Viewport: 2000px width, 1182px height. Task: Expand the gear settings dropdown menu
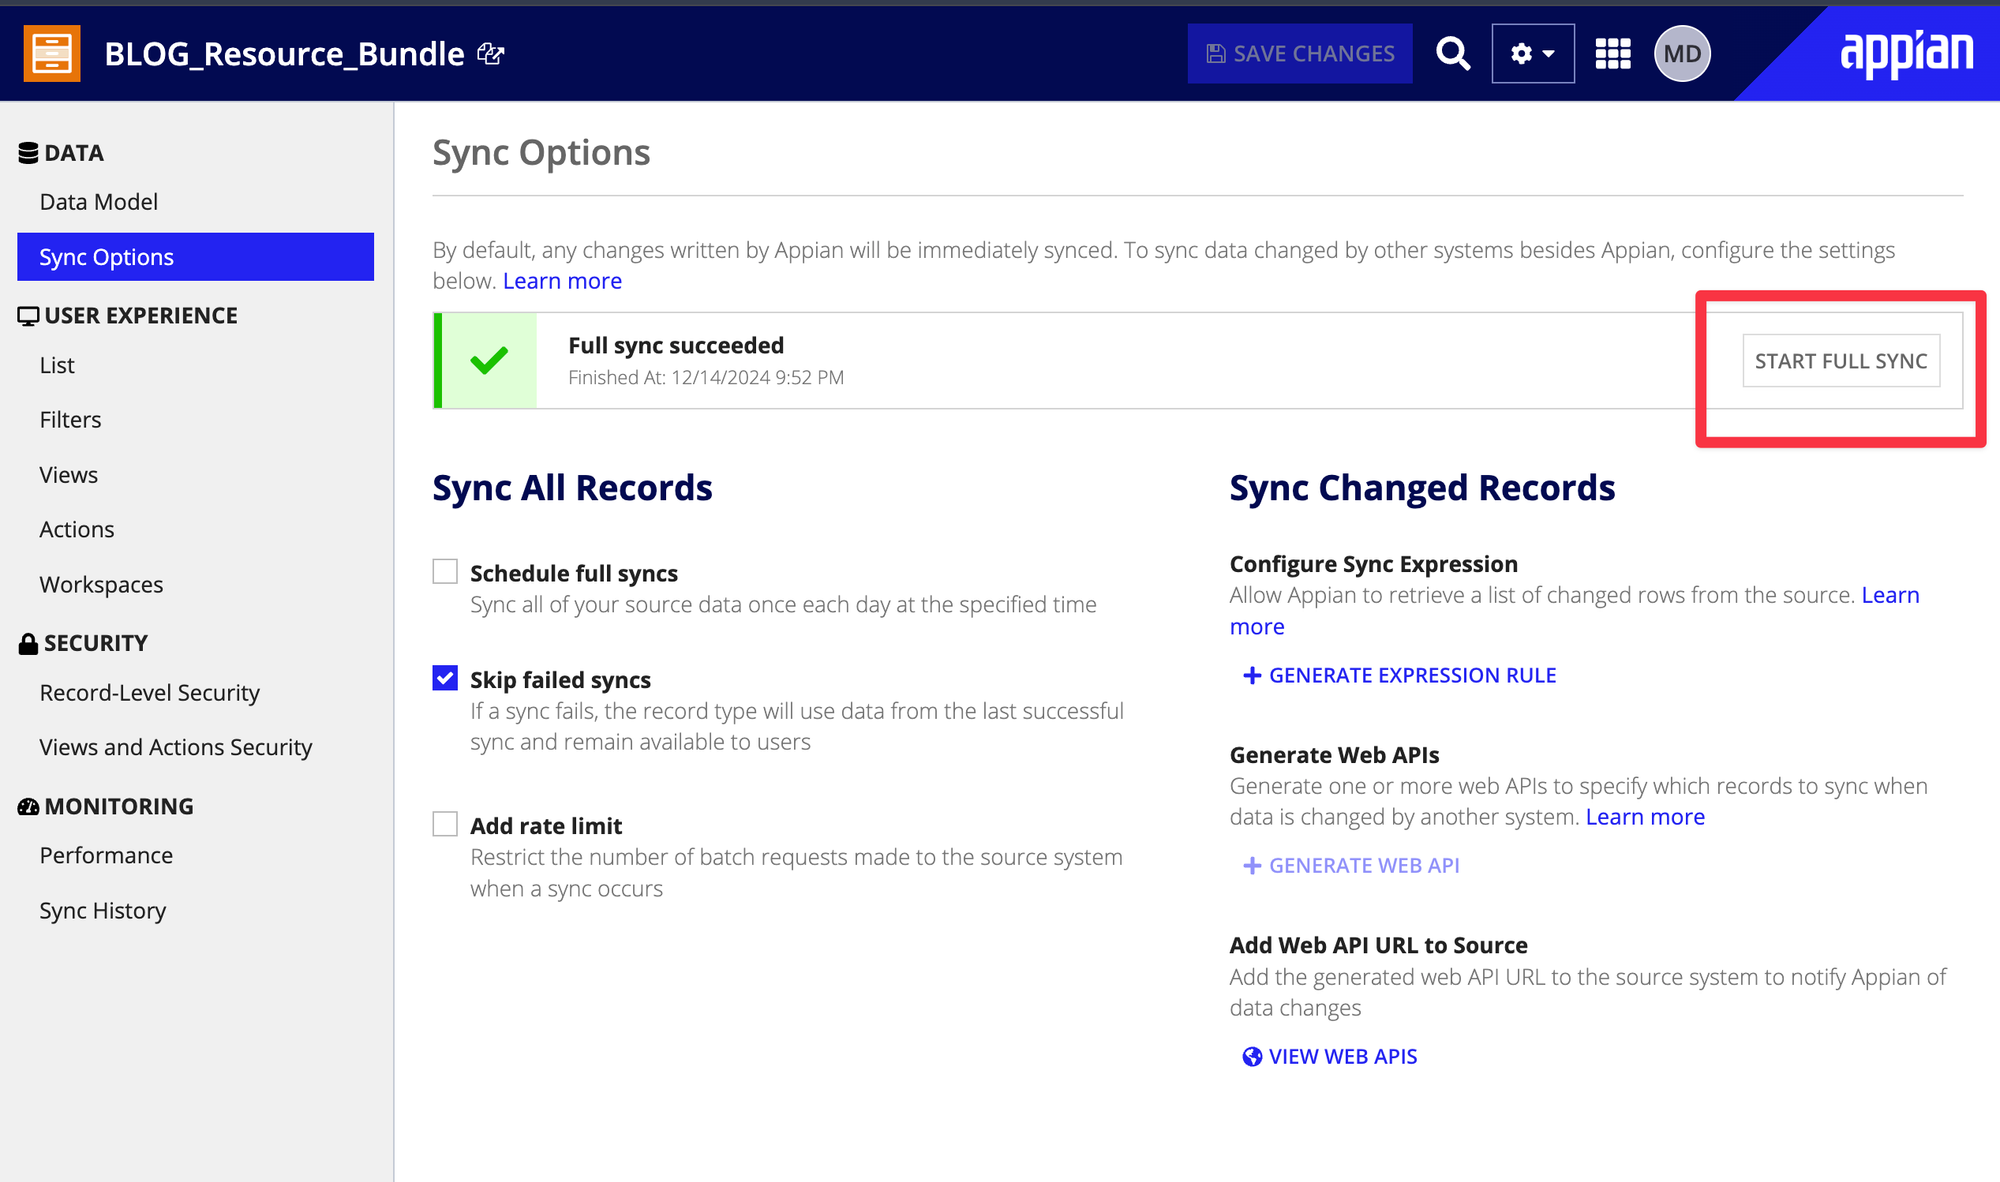(x=1532, y=54)
